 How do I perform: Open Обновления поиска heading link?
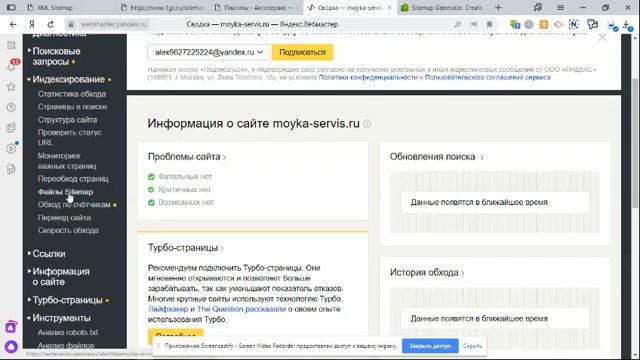436,157
